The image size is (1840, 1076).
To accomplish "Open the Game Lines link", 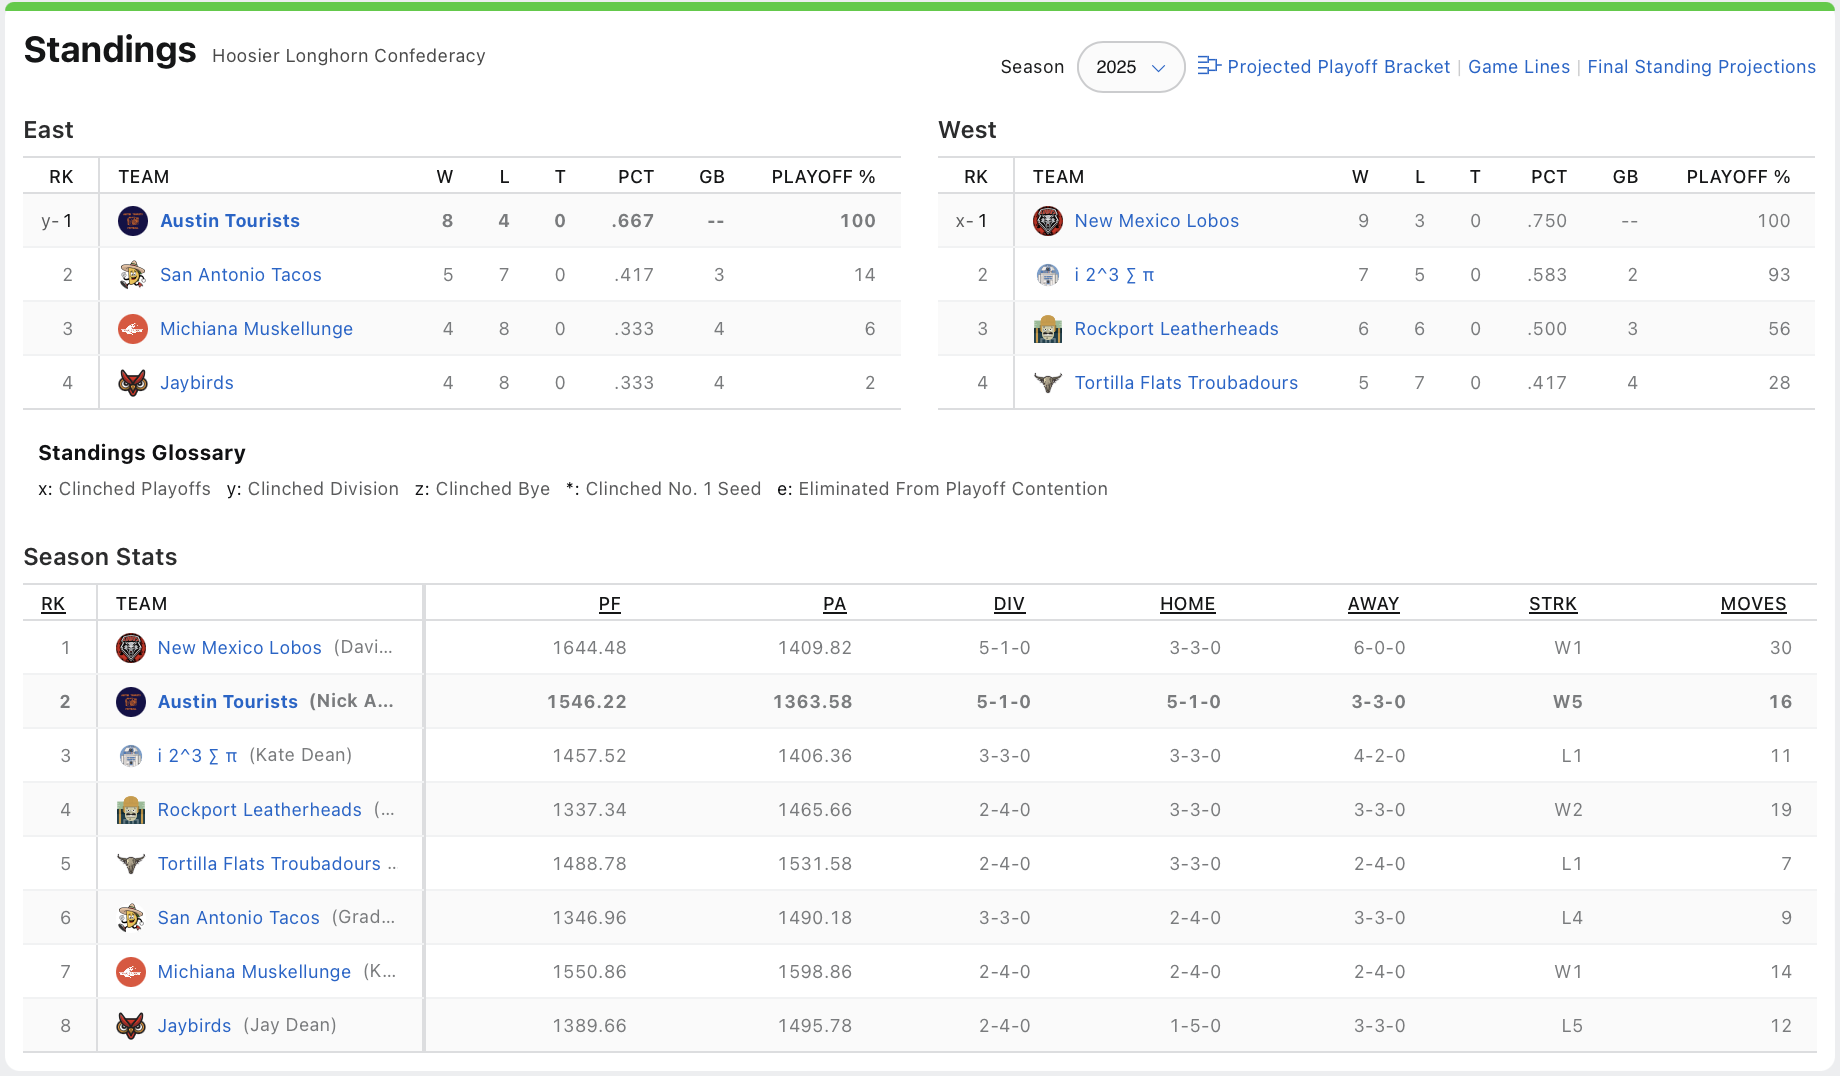I will point(1518,67).
